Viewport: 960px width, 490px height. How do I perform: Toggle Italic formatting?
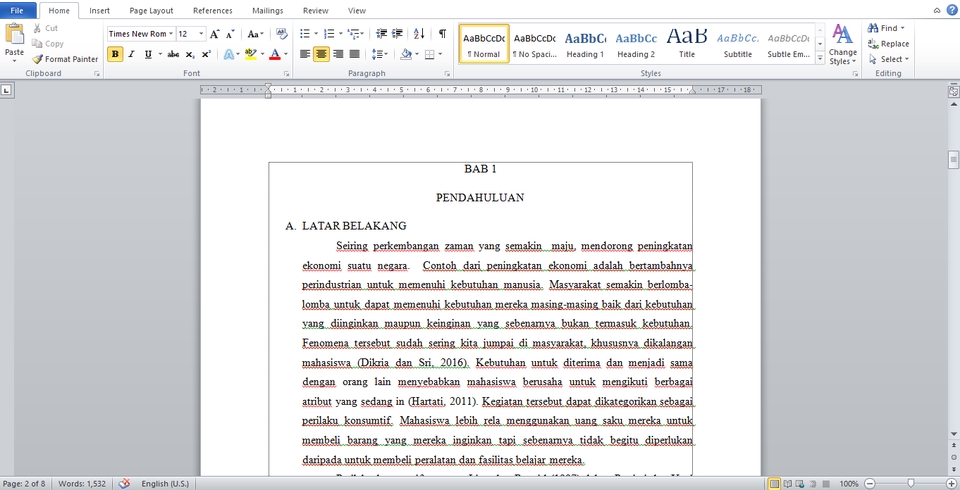[x=131, y=54]
